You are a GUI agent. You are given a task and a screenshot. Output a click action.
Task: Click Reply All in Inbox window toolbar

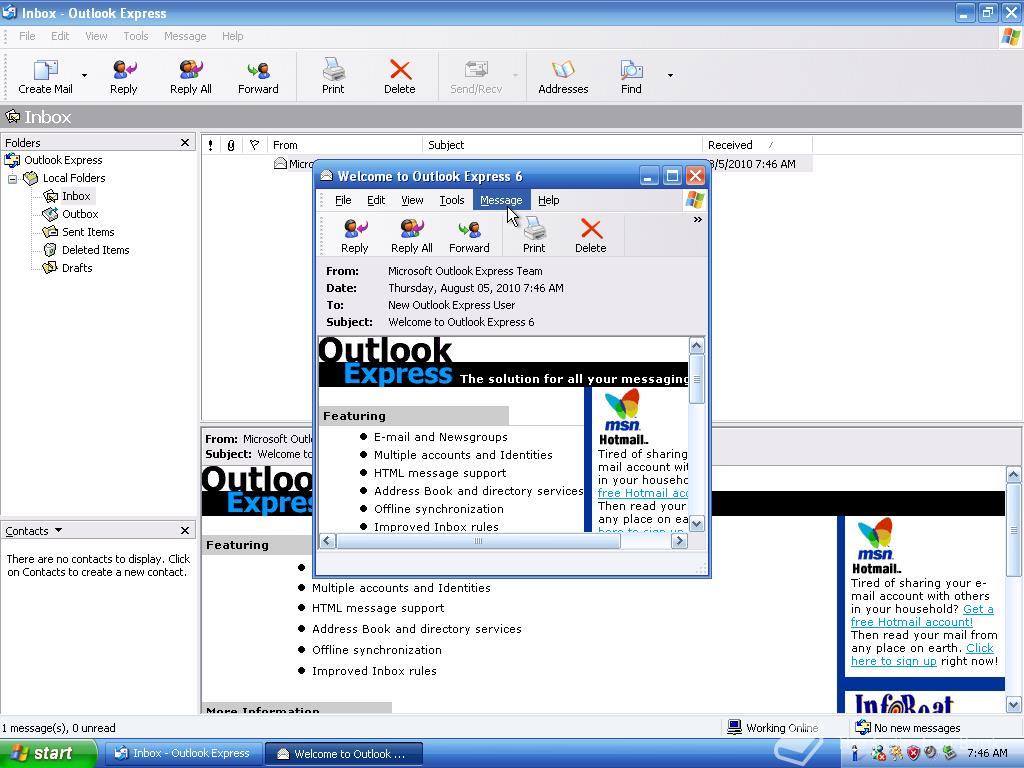click(x=191, y=76)
